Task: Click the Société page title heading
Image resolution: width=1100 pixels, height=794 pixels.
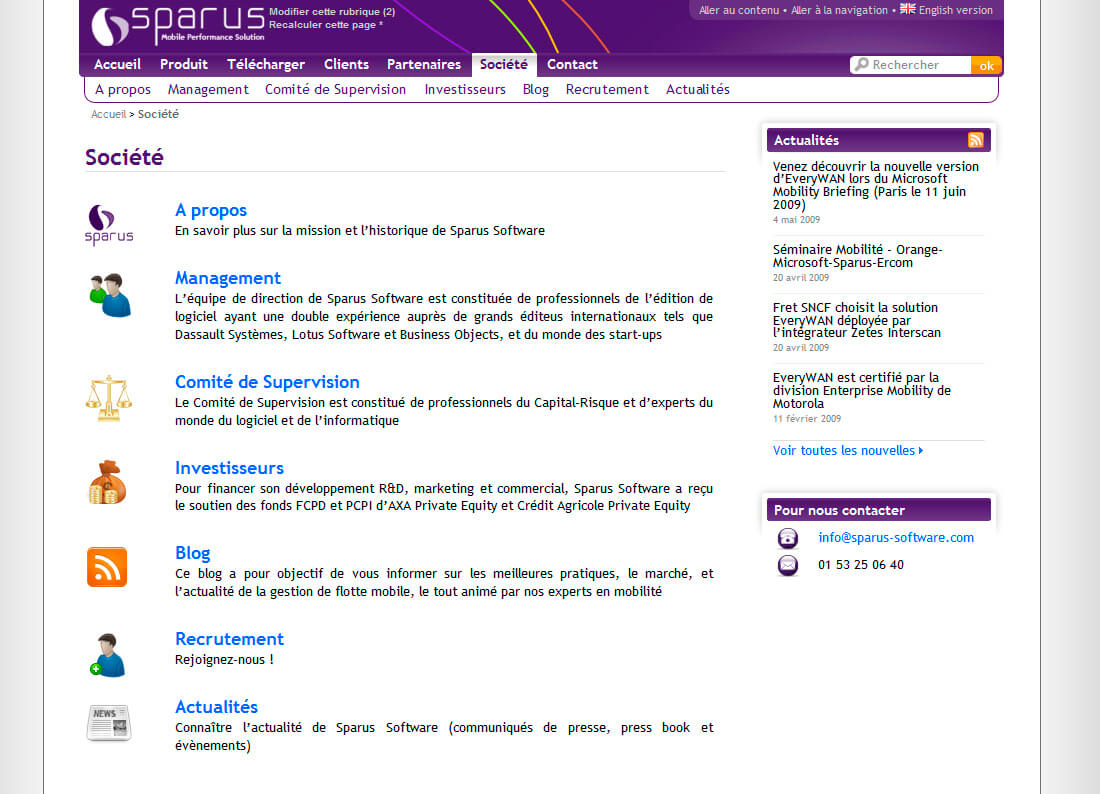Action: [124, 157]
